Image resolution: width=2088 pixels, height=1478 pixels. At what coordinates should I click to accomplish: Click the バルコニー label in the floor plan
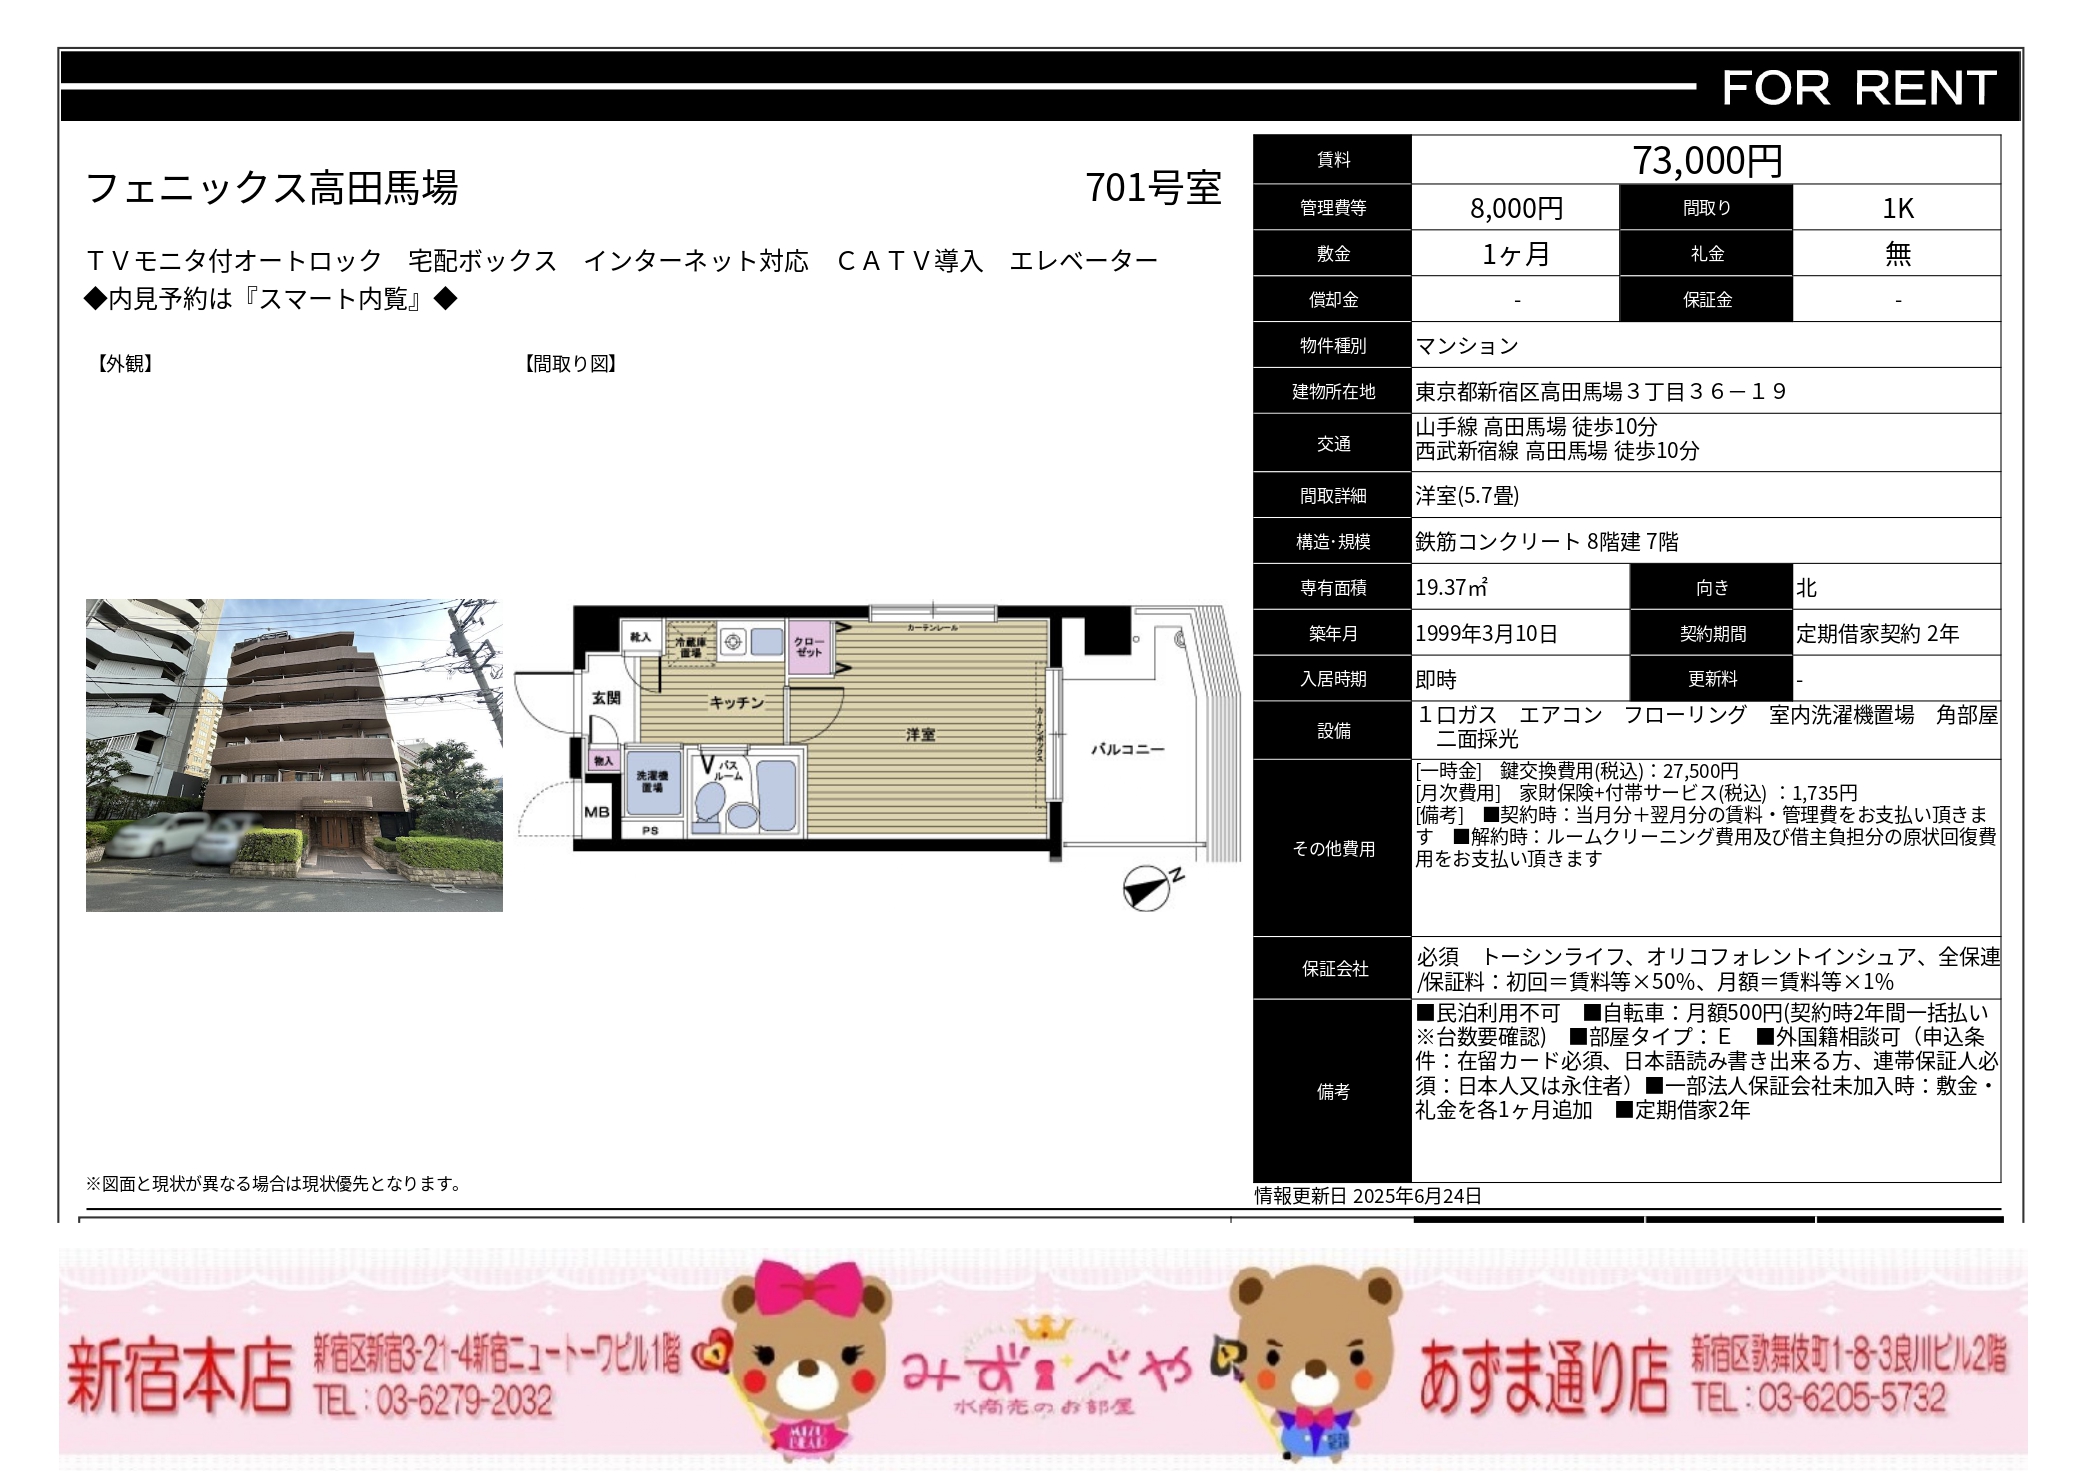(x=1127, y=748)
